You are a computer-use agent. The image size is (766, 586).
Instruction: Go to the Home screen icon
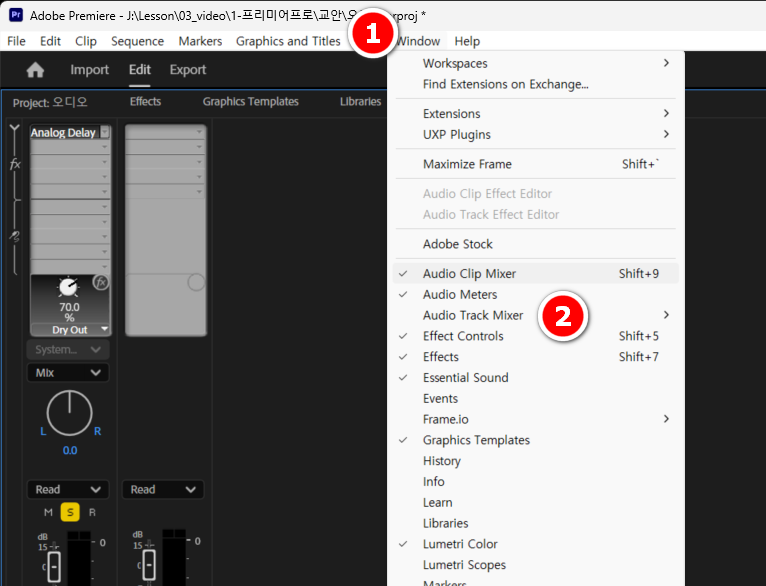(35, 70)
